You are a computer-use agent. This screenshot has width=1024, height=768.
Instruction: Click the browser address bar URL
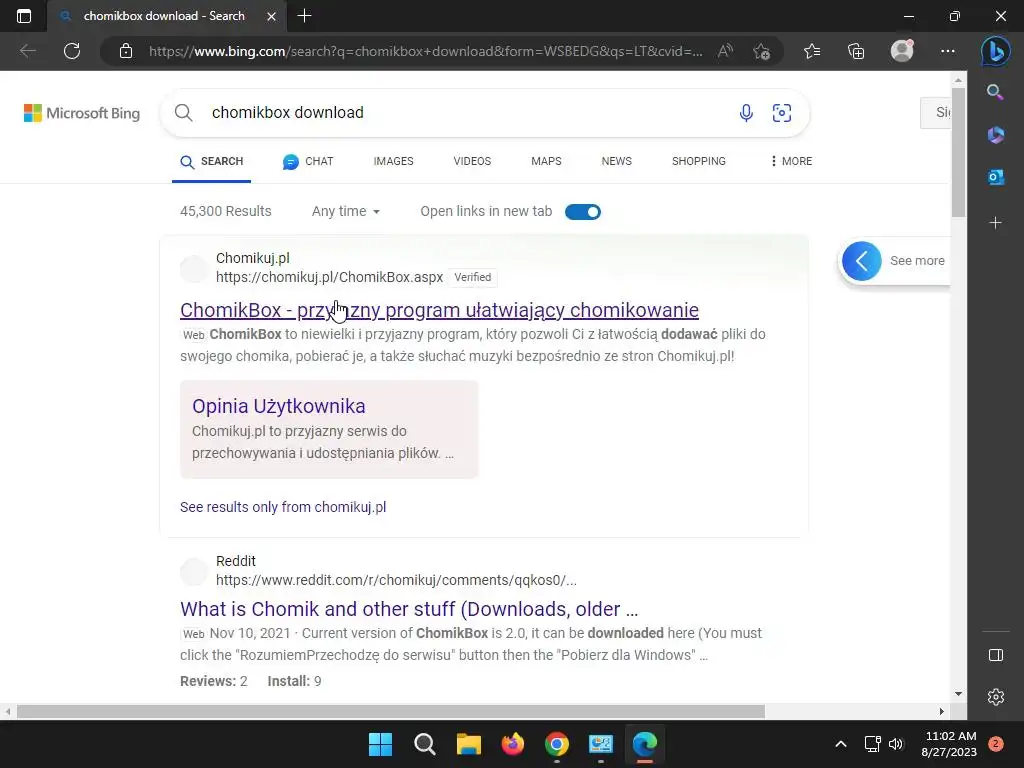(x=426, y=51)
